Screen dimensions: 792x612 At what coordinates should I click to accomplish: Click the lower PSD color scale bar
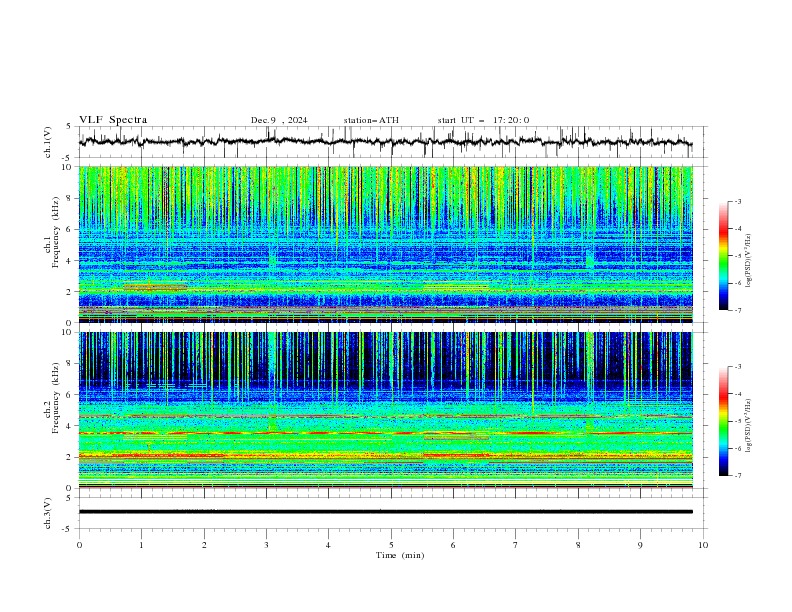click(723, 421)
